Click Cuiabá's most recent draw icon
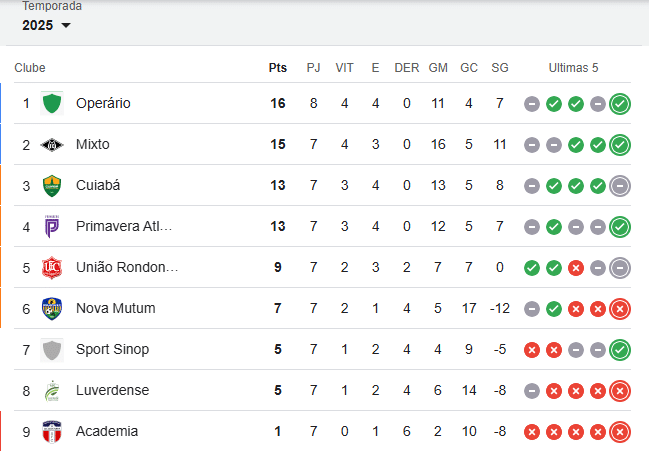 pyautogui.click(x=620, y=185)
